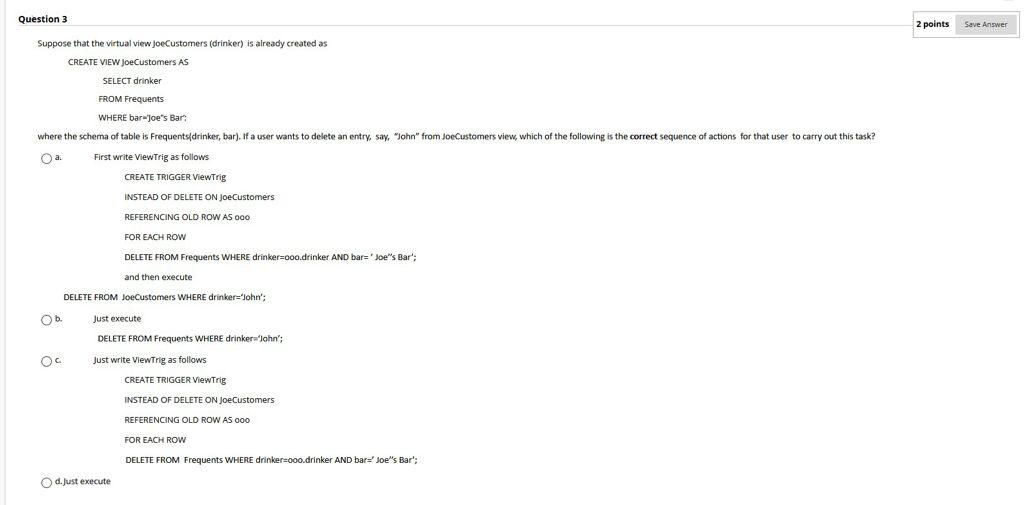Click 'CREATE TRIGGER ViewTrig' line in option c
The image size is (1024, 505).
click(176, 380)
